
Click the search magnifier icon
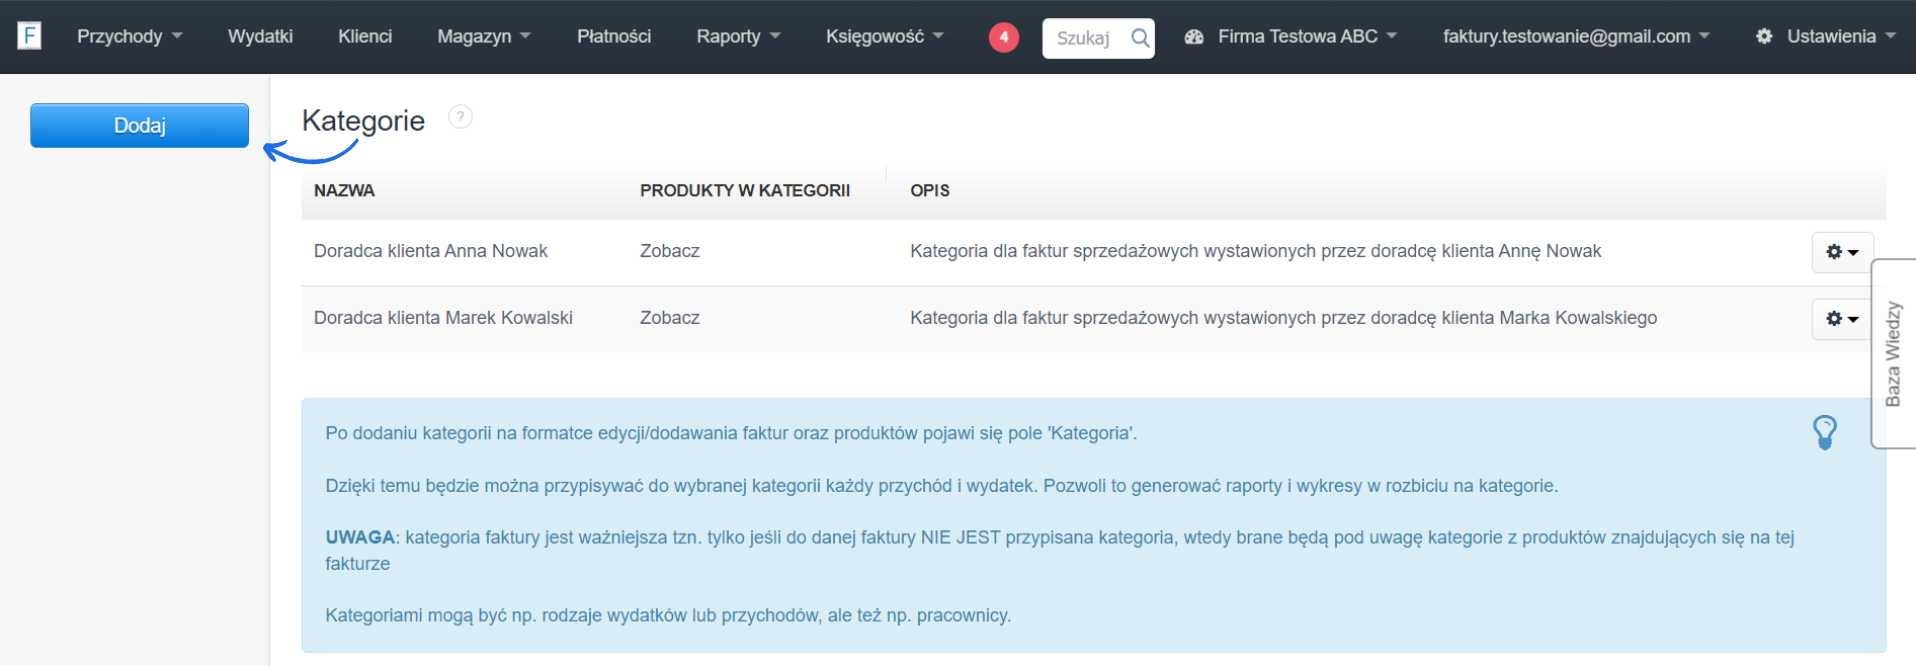pyautogui.click(x=1139, y=38)
